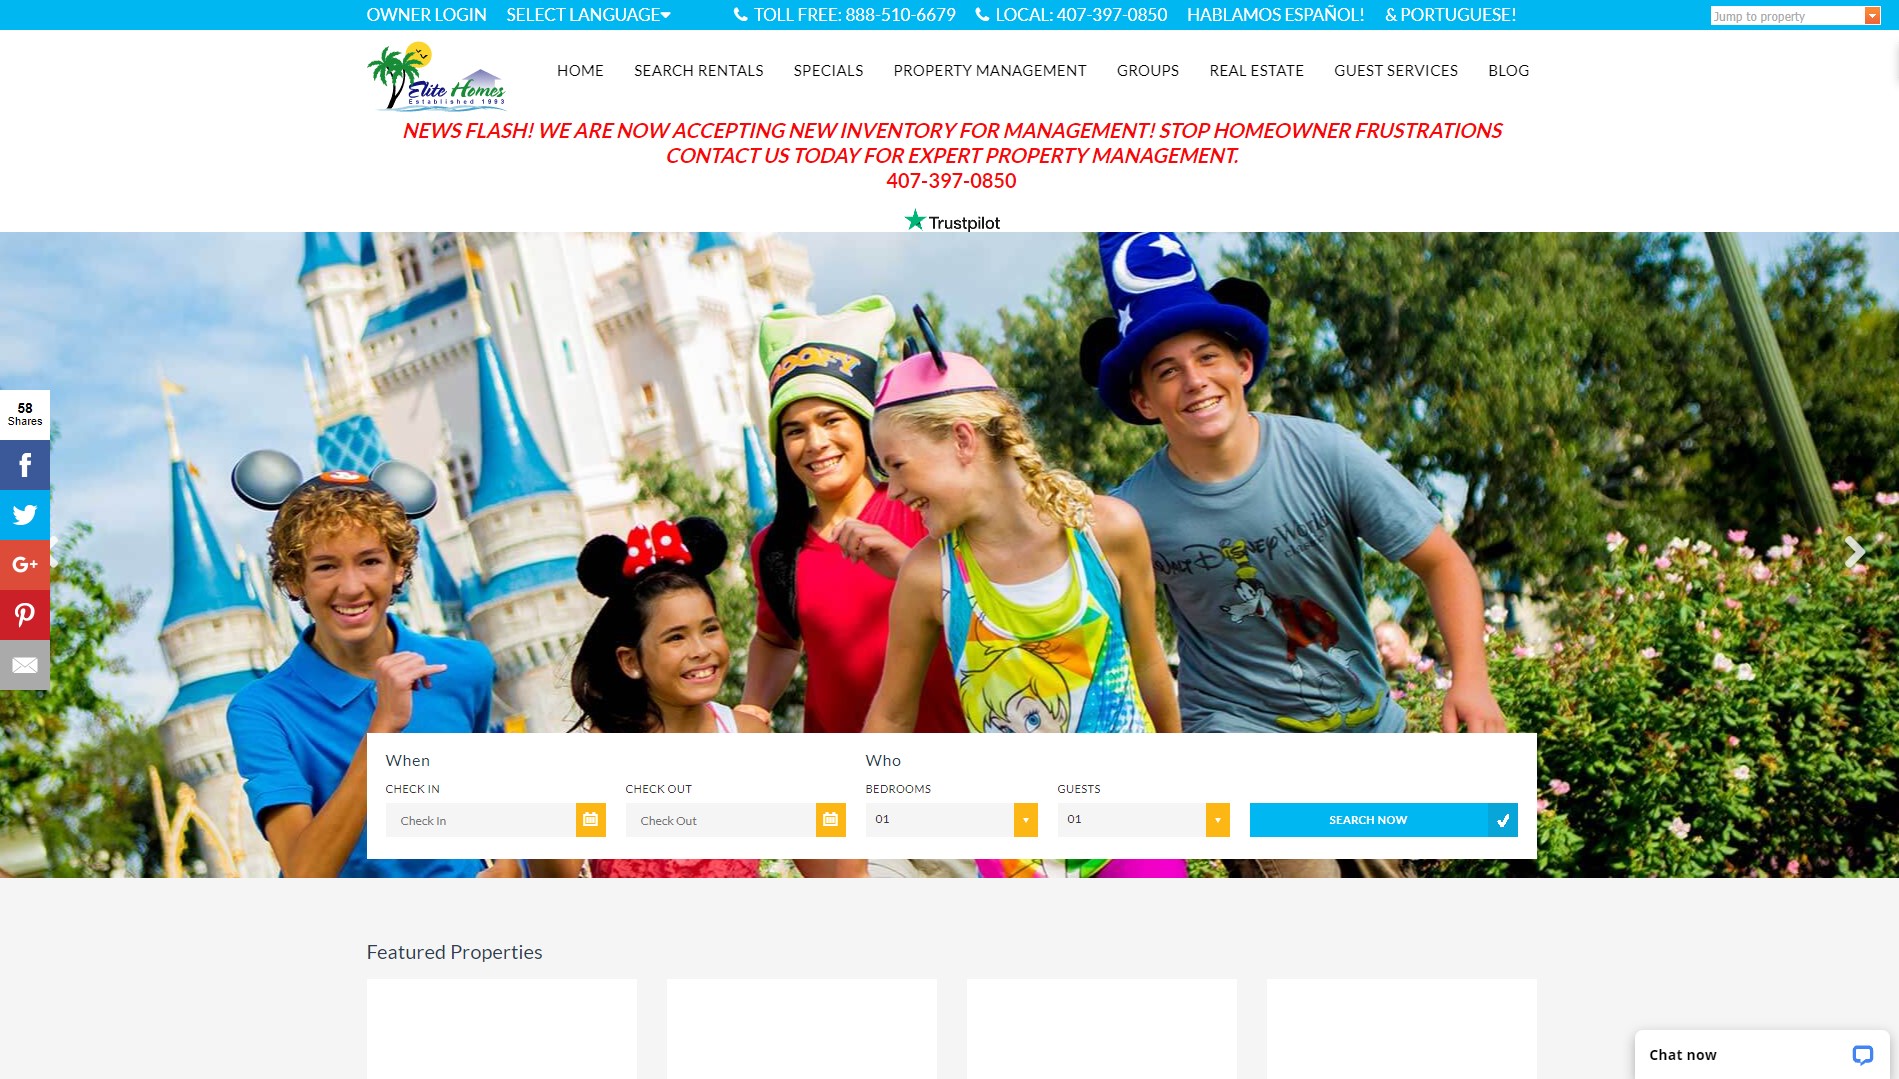Open the Check In calendar picker icon
The width and height of the screenshot is (1899, 1079).
590,820
